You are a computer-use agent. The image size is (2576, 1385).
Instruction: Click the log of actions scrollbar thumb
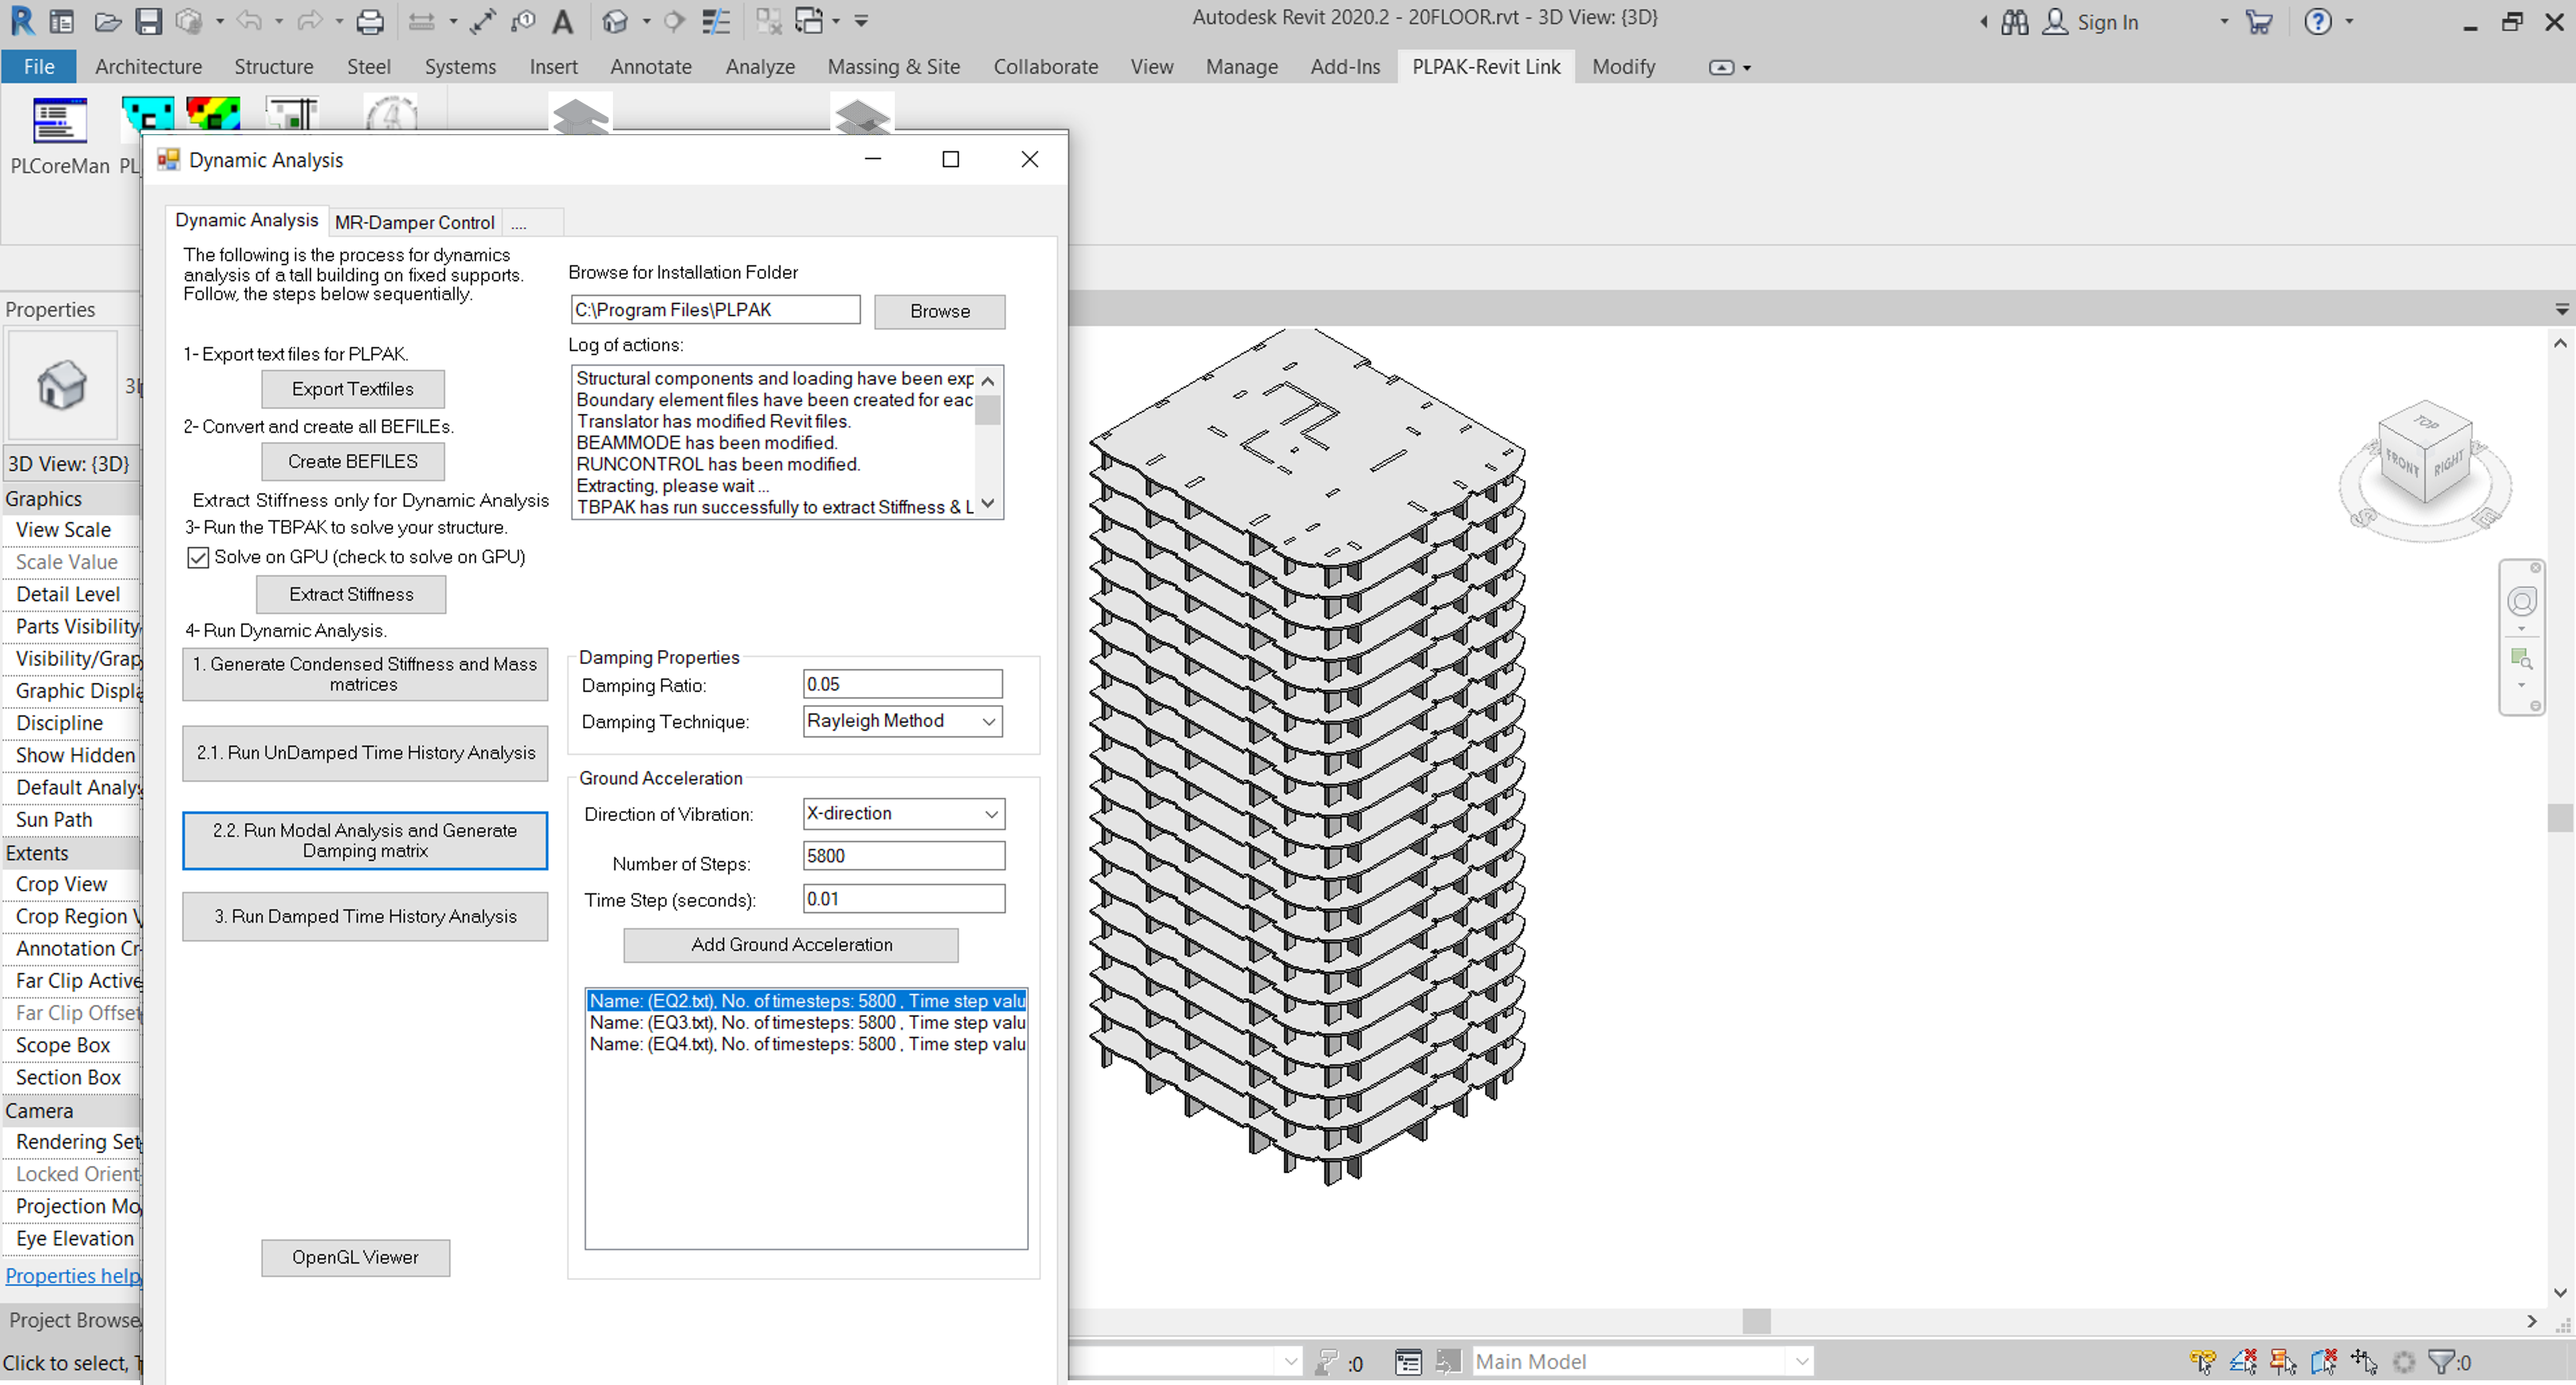click(988, 411)
